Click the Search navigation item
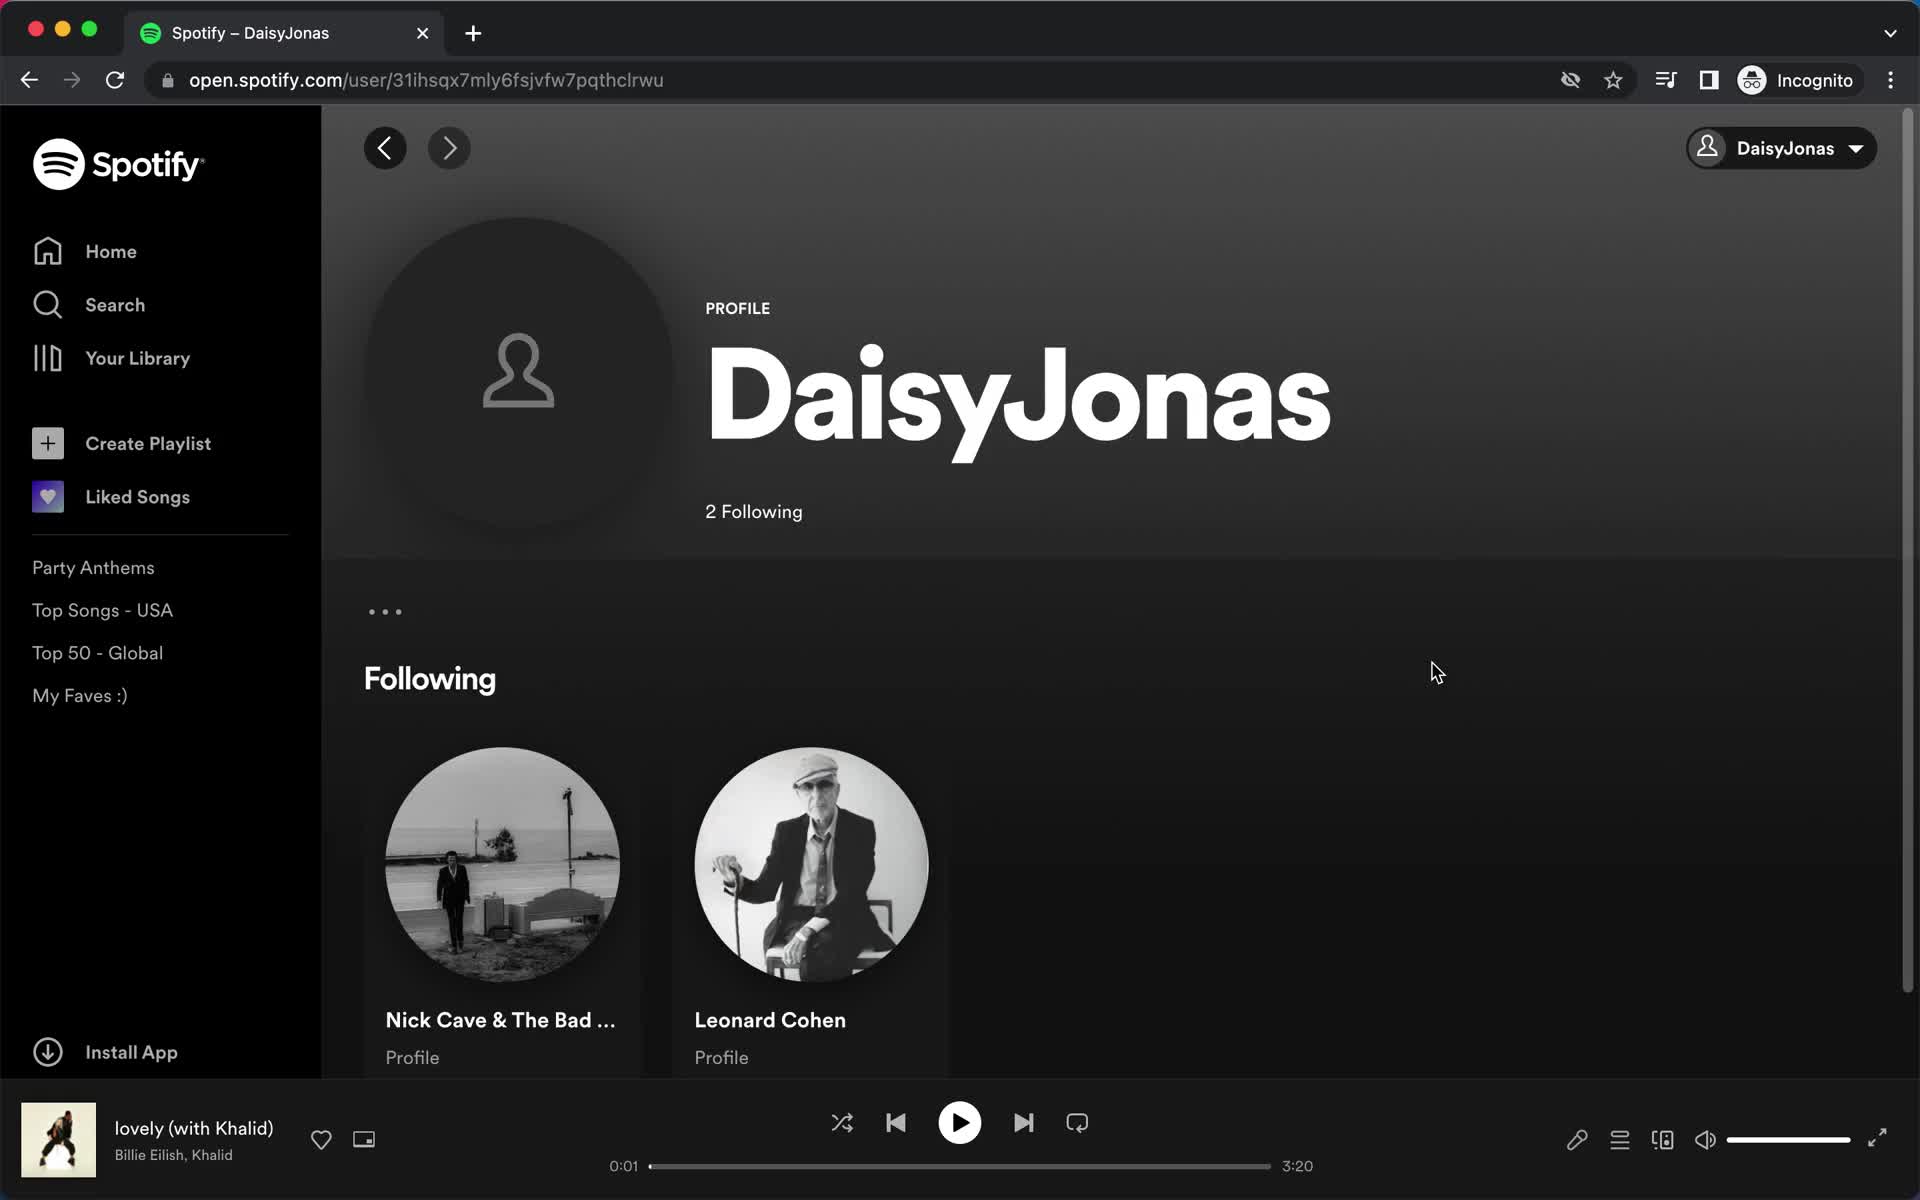 115,304
